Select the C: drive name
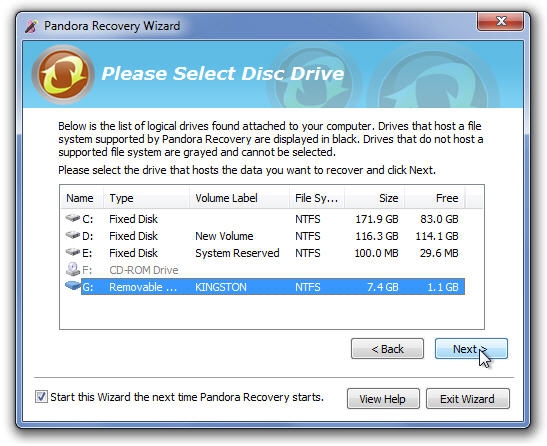Screen dimensions: 547x446 [x=88, y=219]
